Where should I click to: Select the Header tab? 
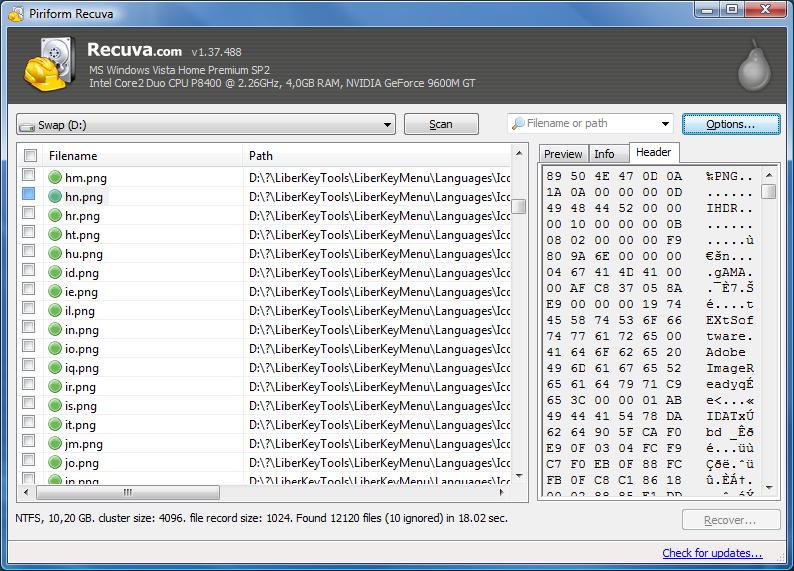(654, 152)
